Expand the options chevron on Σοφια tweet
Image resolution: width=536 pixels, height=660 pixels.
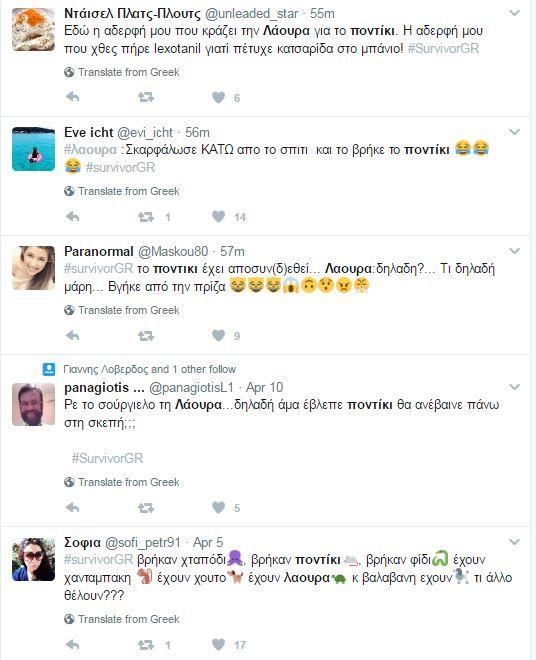[514, 542]
